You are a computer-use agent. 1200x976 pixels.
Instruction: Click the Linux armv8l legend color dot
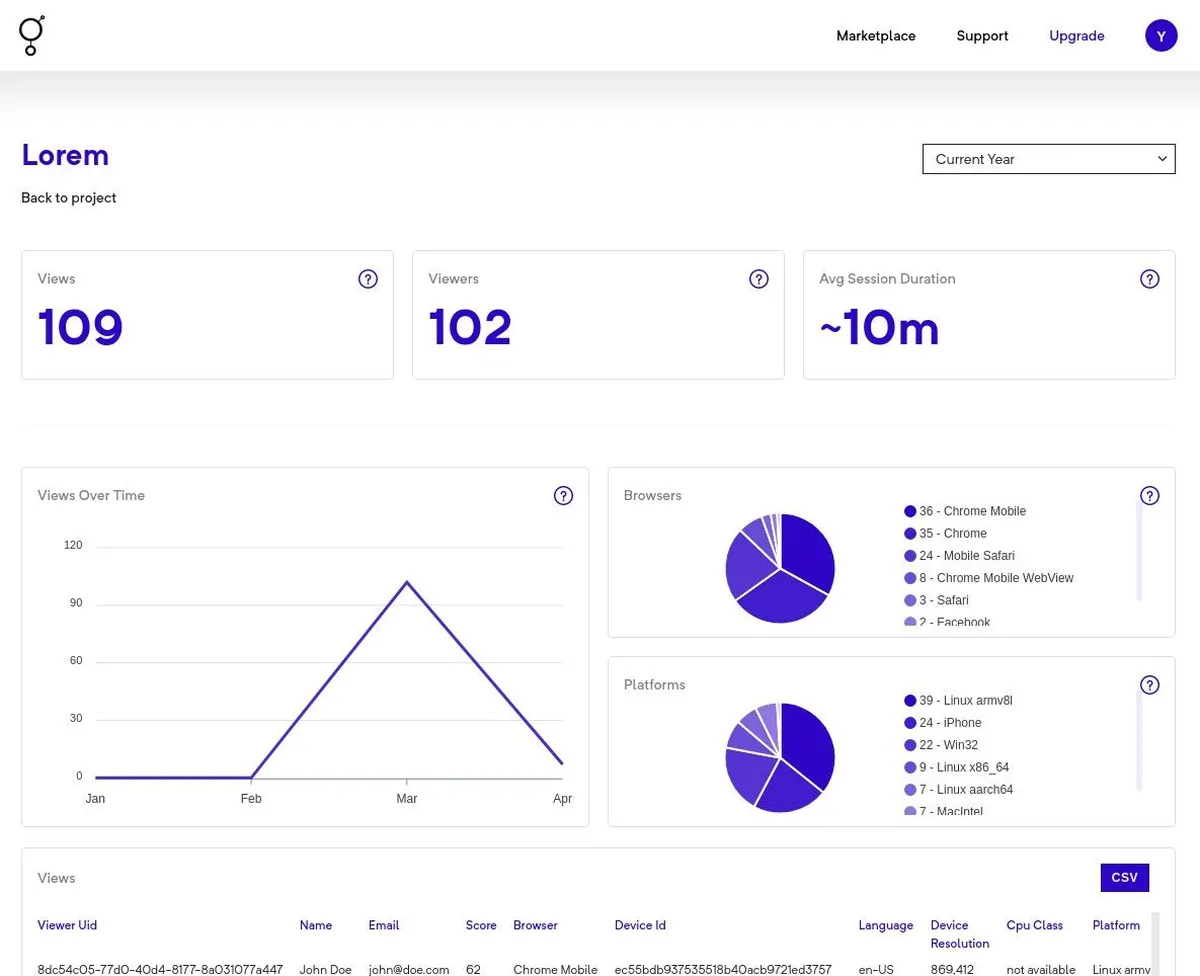[910, 701]
